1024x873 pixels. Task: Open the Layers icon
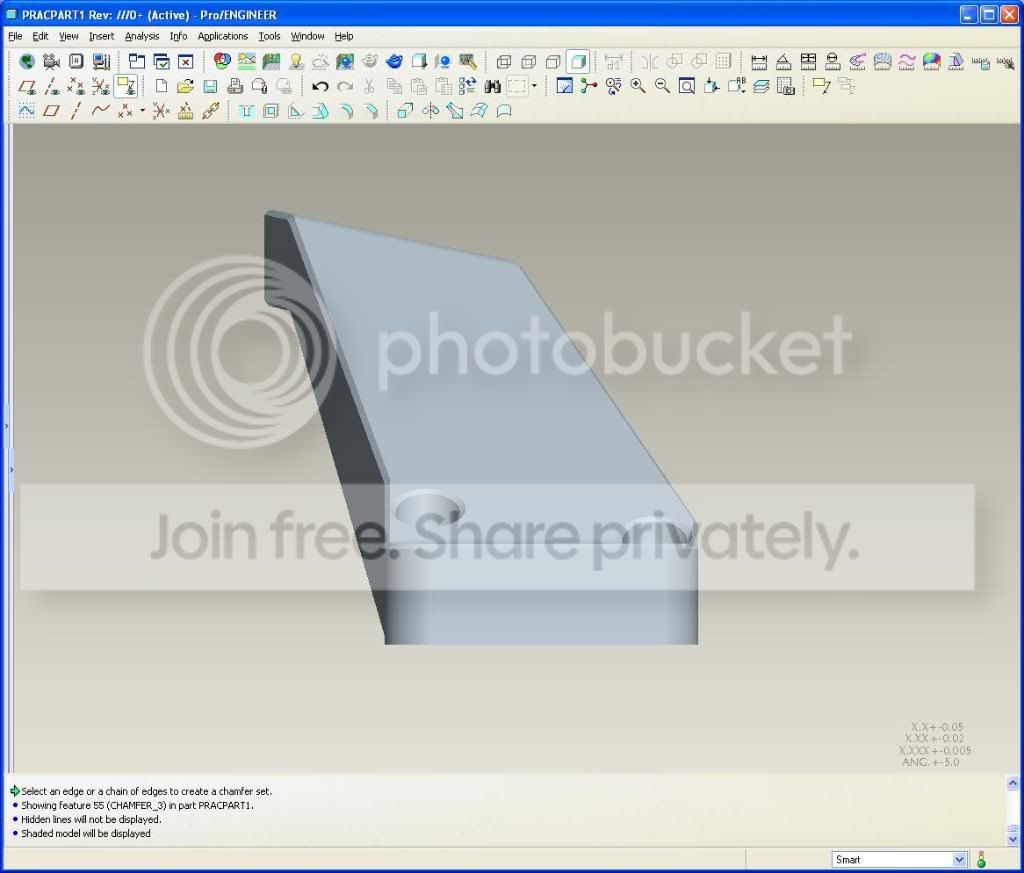[x=761, y=86]
